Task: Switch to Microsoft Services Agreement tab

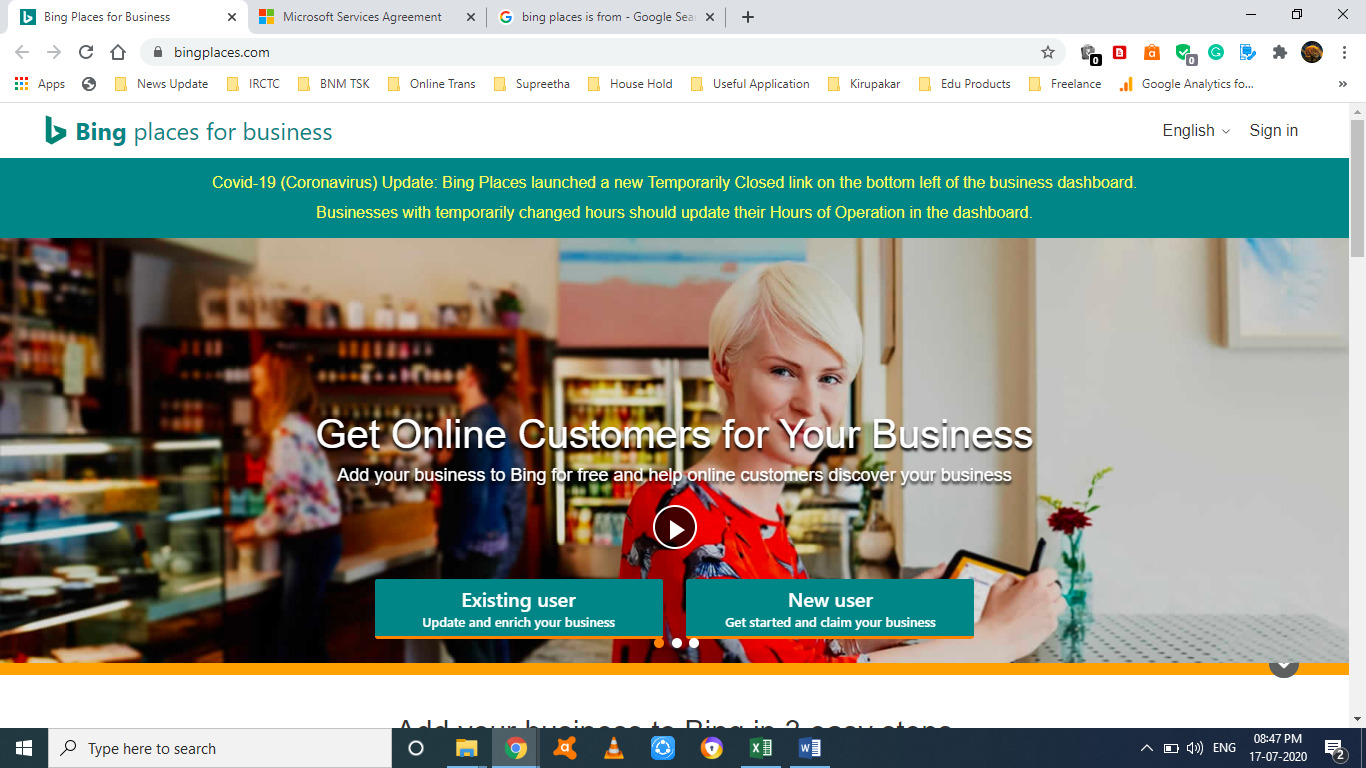Action: (x=362, y=17)
